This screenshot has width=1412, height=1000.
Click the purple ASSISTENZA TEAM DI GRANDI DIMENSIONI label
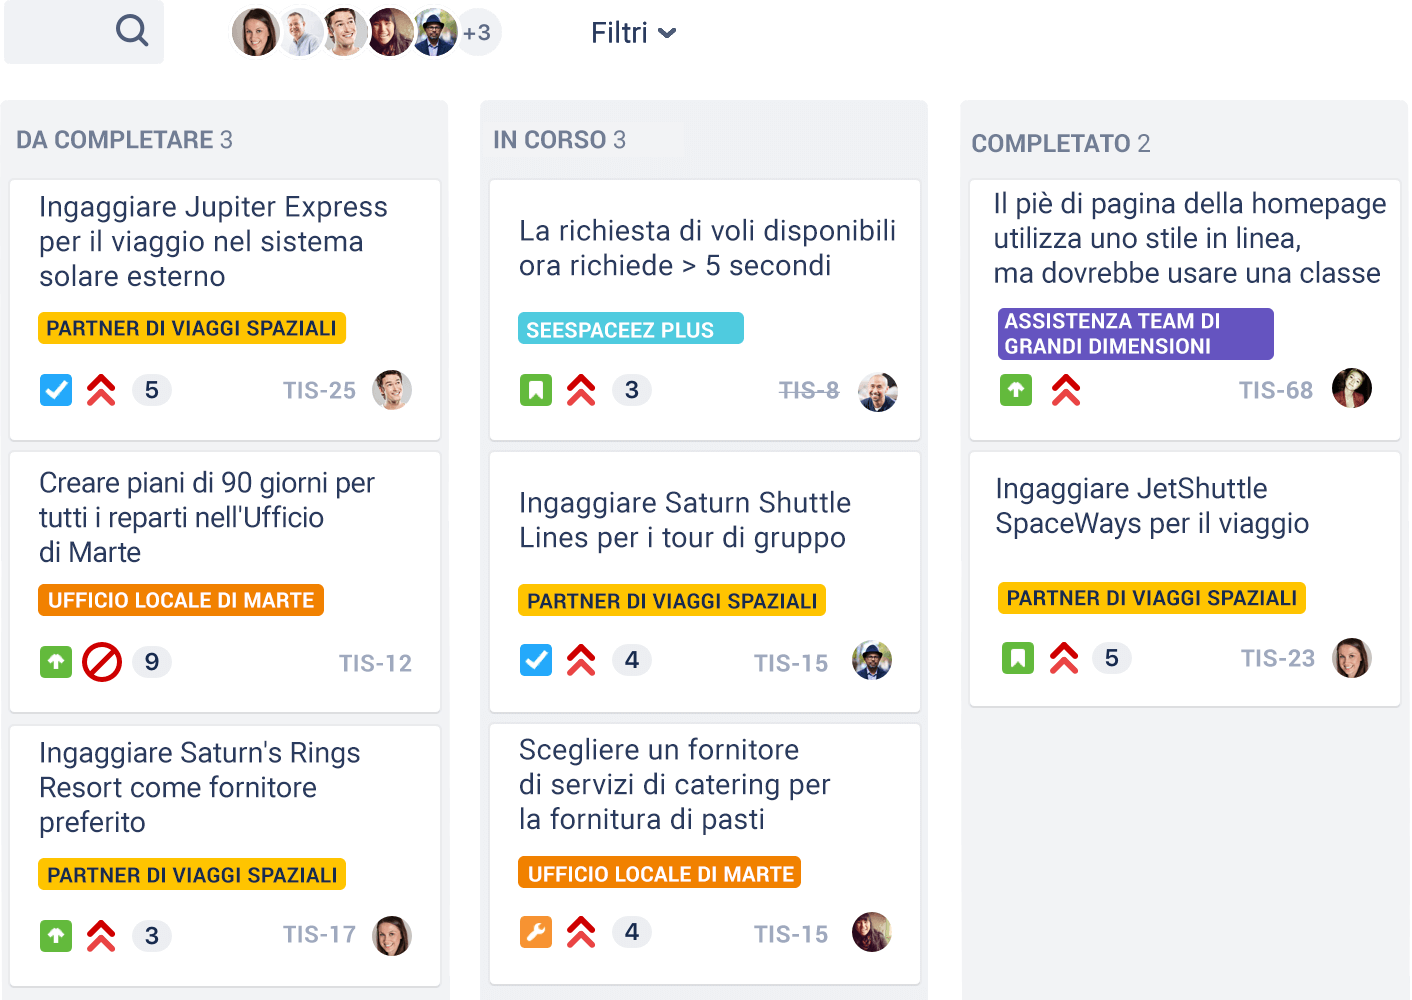1136,334
